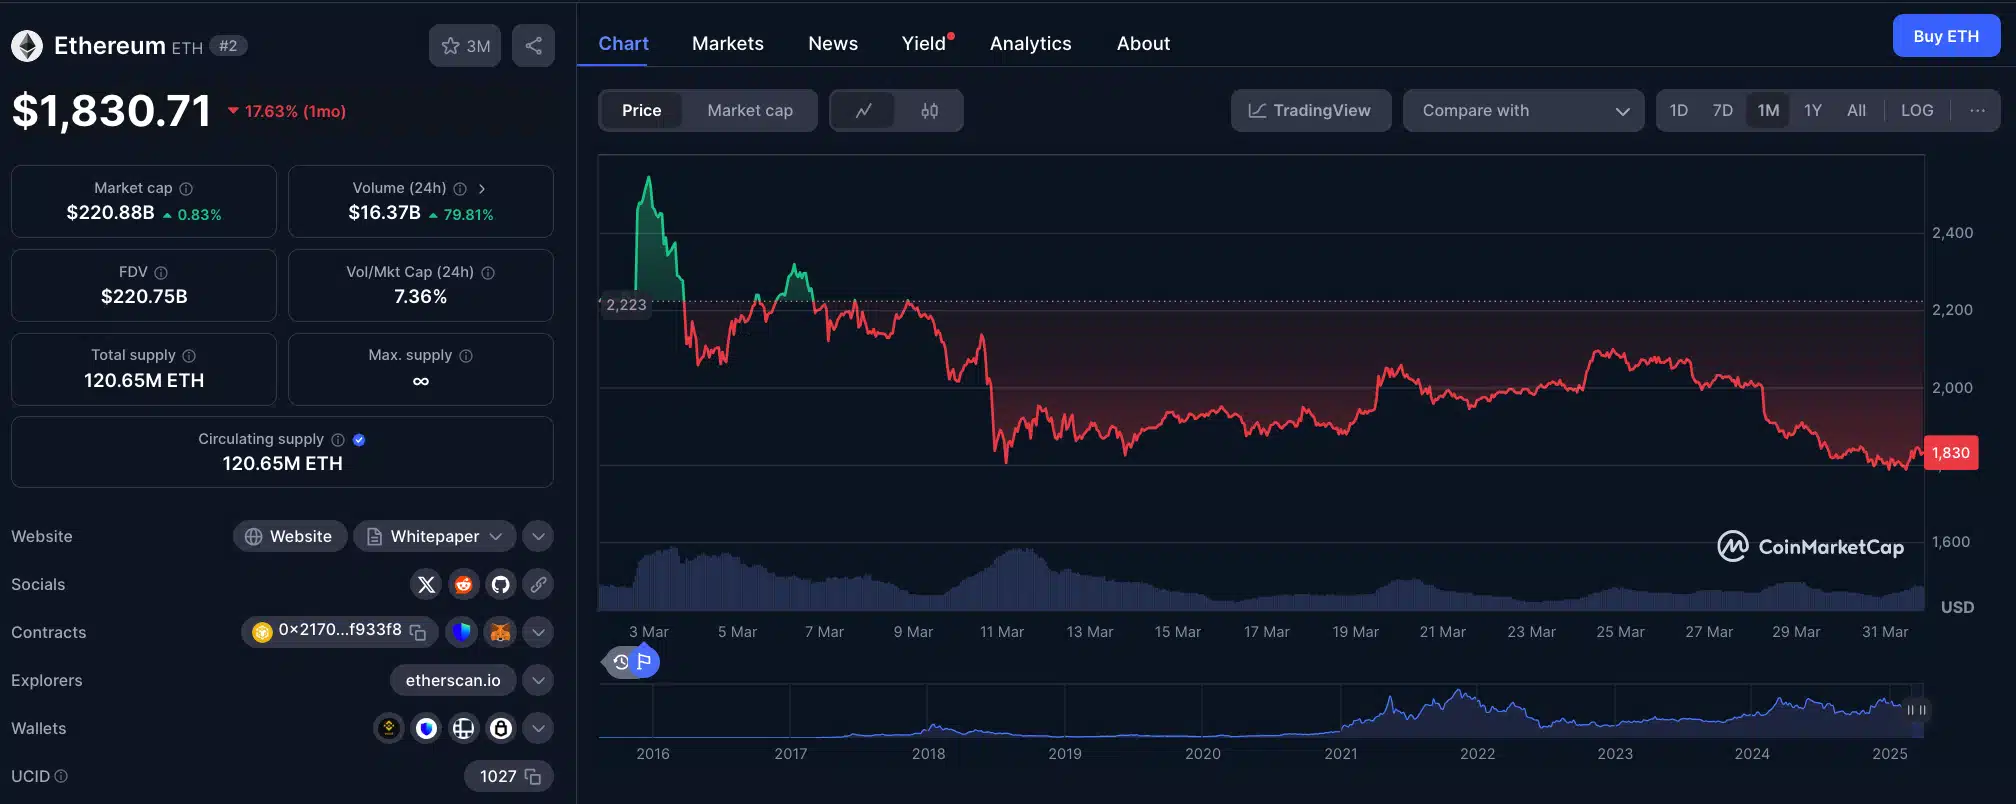Click the 0x2170...f933f8 contract chip
Viewport: 2016px width, 804px height.
click(339, 631)
